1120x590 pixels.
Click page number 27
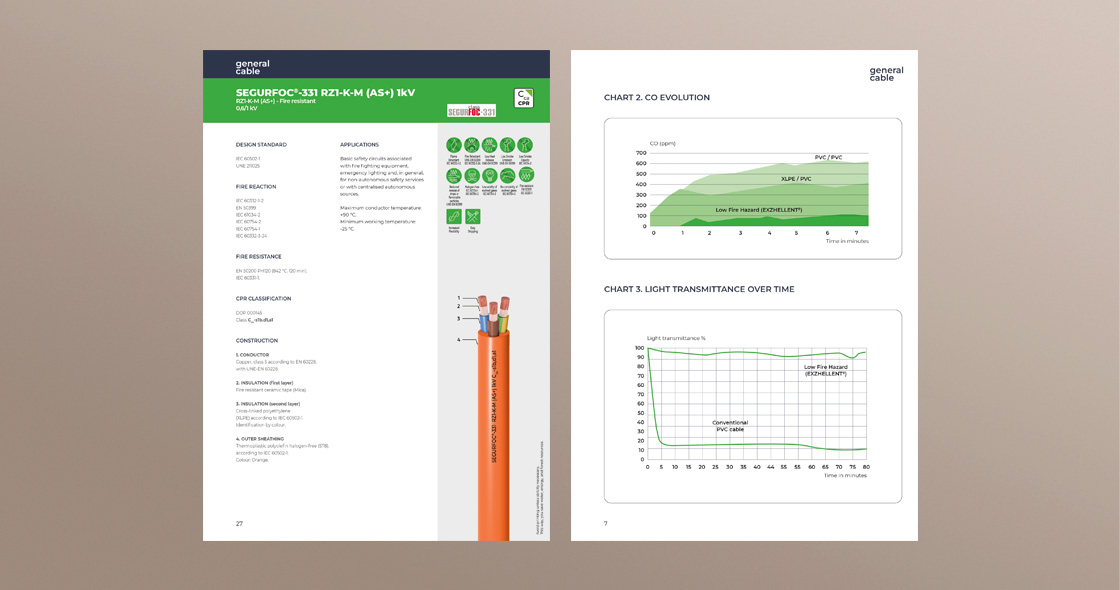tap(239, 524)
